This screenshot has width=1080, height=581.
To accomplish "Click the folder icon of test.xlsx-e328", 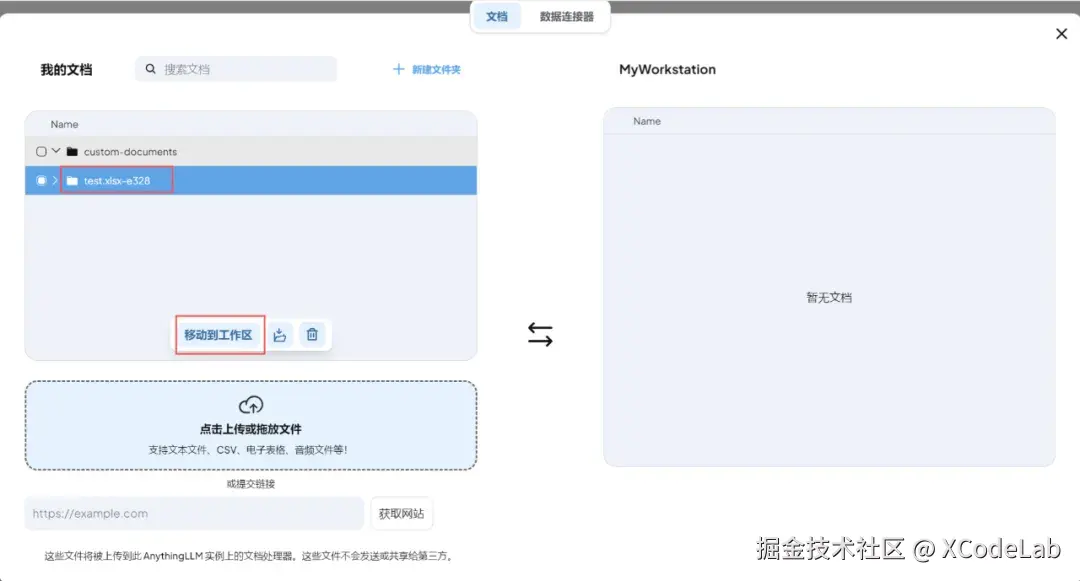I will [71, 180].
